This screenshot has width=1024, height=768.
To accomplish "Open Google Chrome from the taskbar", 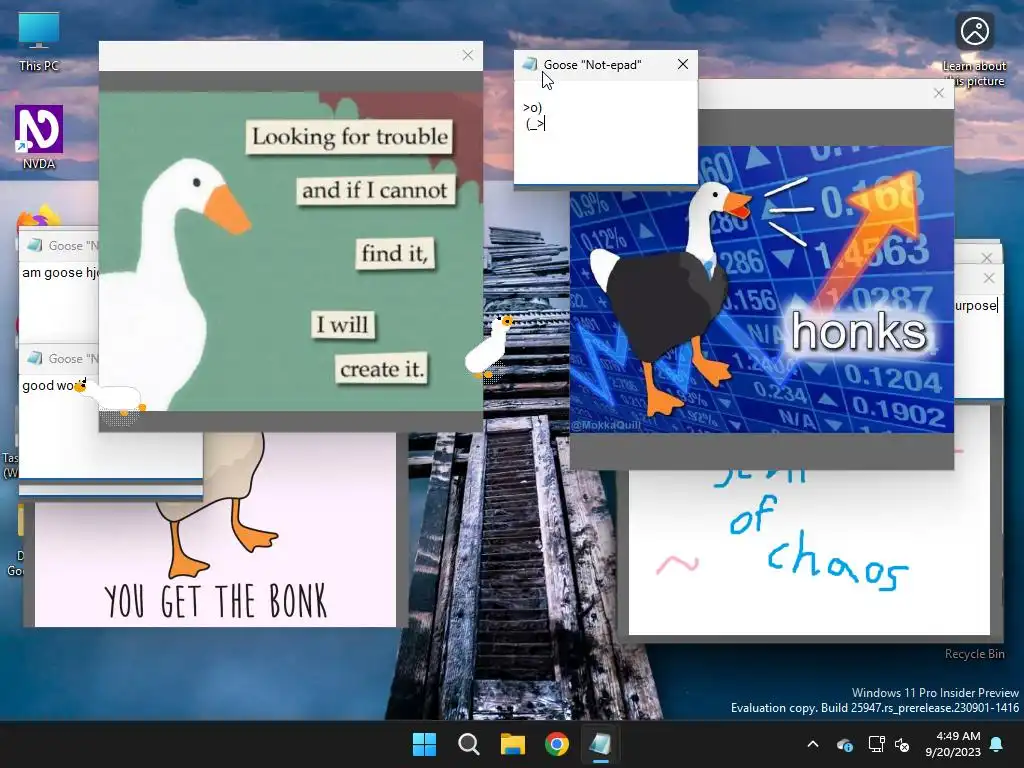I will click(556, 744).
